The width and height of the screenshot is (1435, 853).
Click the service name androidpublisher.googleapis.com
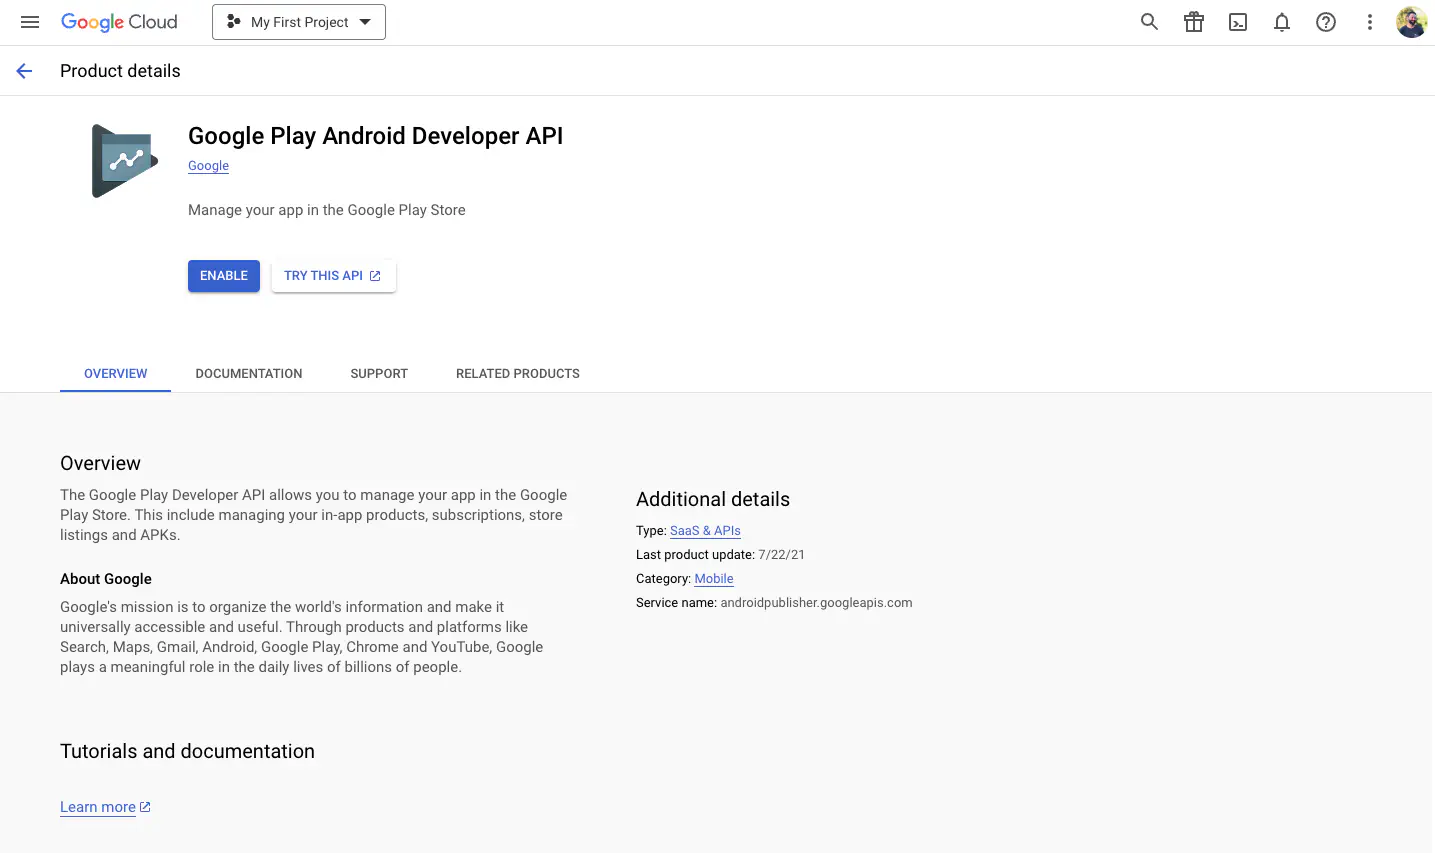816,603
